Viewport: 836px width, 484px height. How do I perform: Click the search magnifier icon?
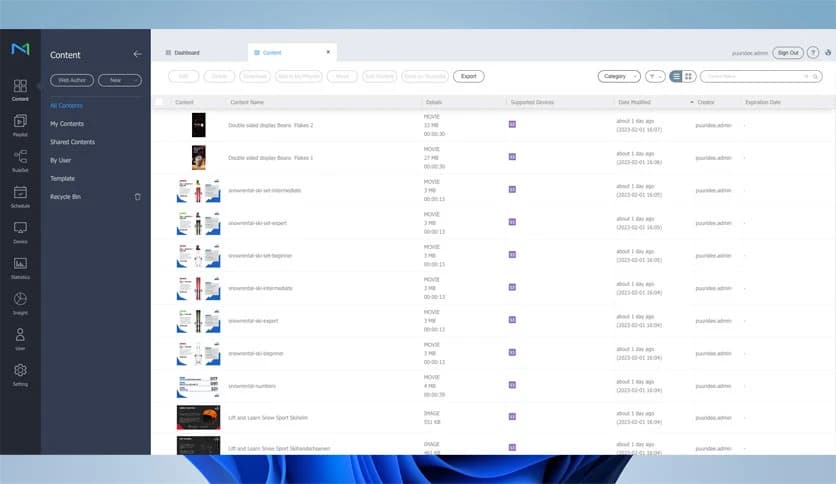(815, 77)
